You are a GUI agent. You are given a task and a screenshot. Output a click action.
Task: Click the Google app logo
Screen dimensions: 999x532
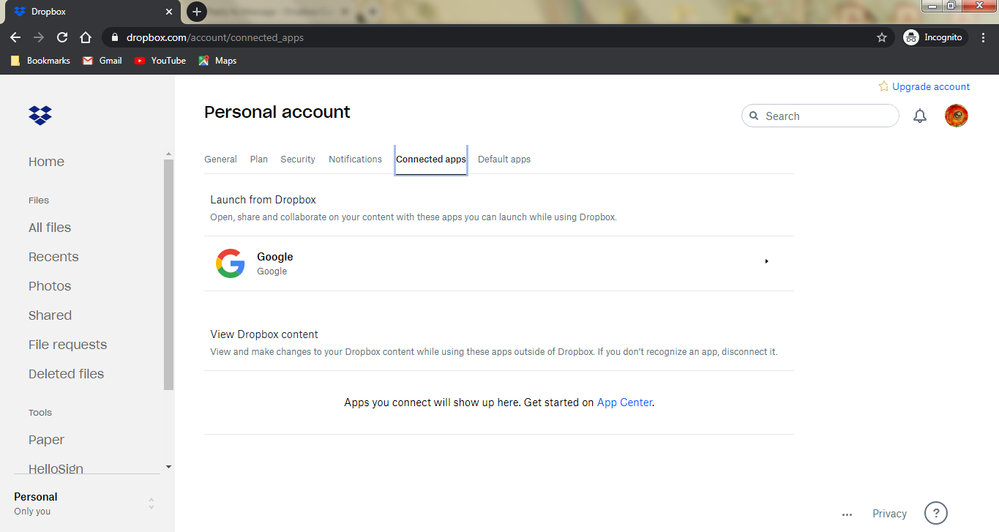coord(230,263)
